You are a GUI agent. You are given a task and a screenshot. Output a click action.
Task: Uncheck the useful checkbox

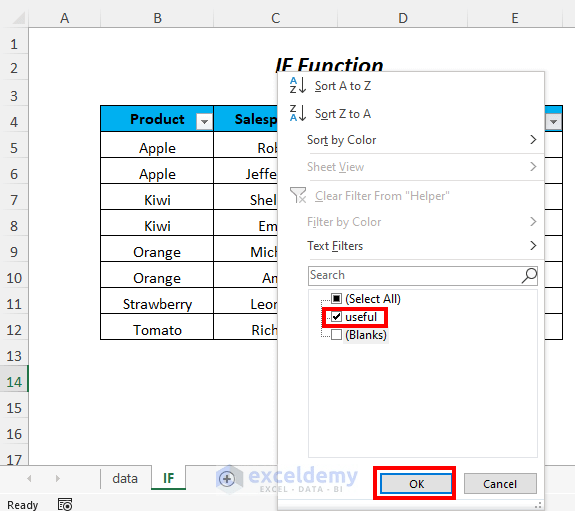point(336,317)
